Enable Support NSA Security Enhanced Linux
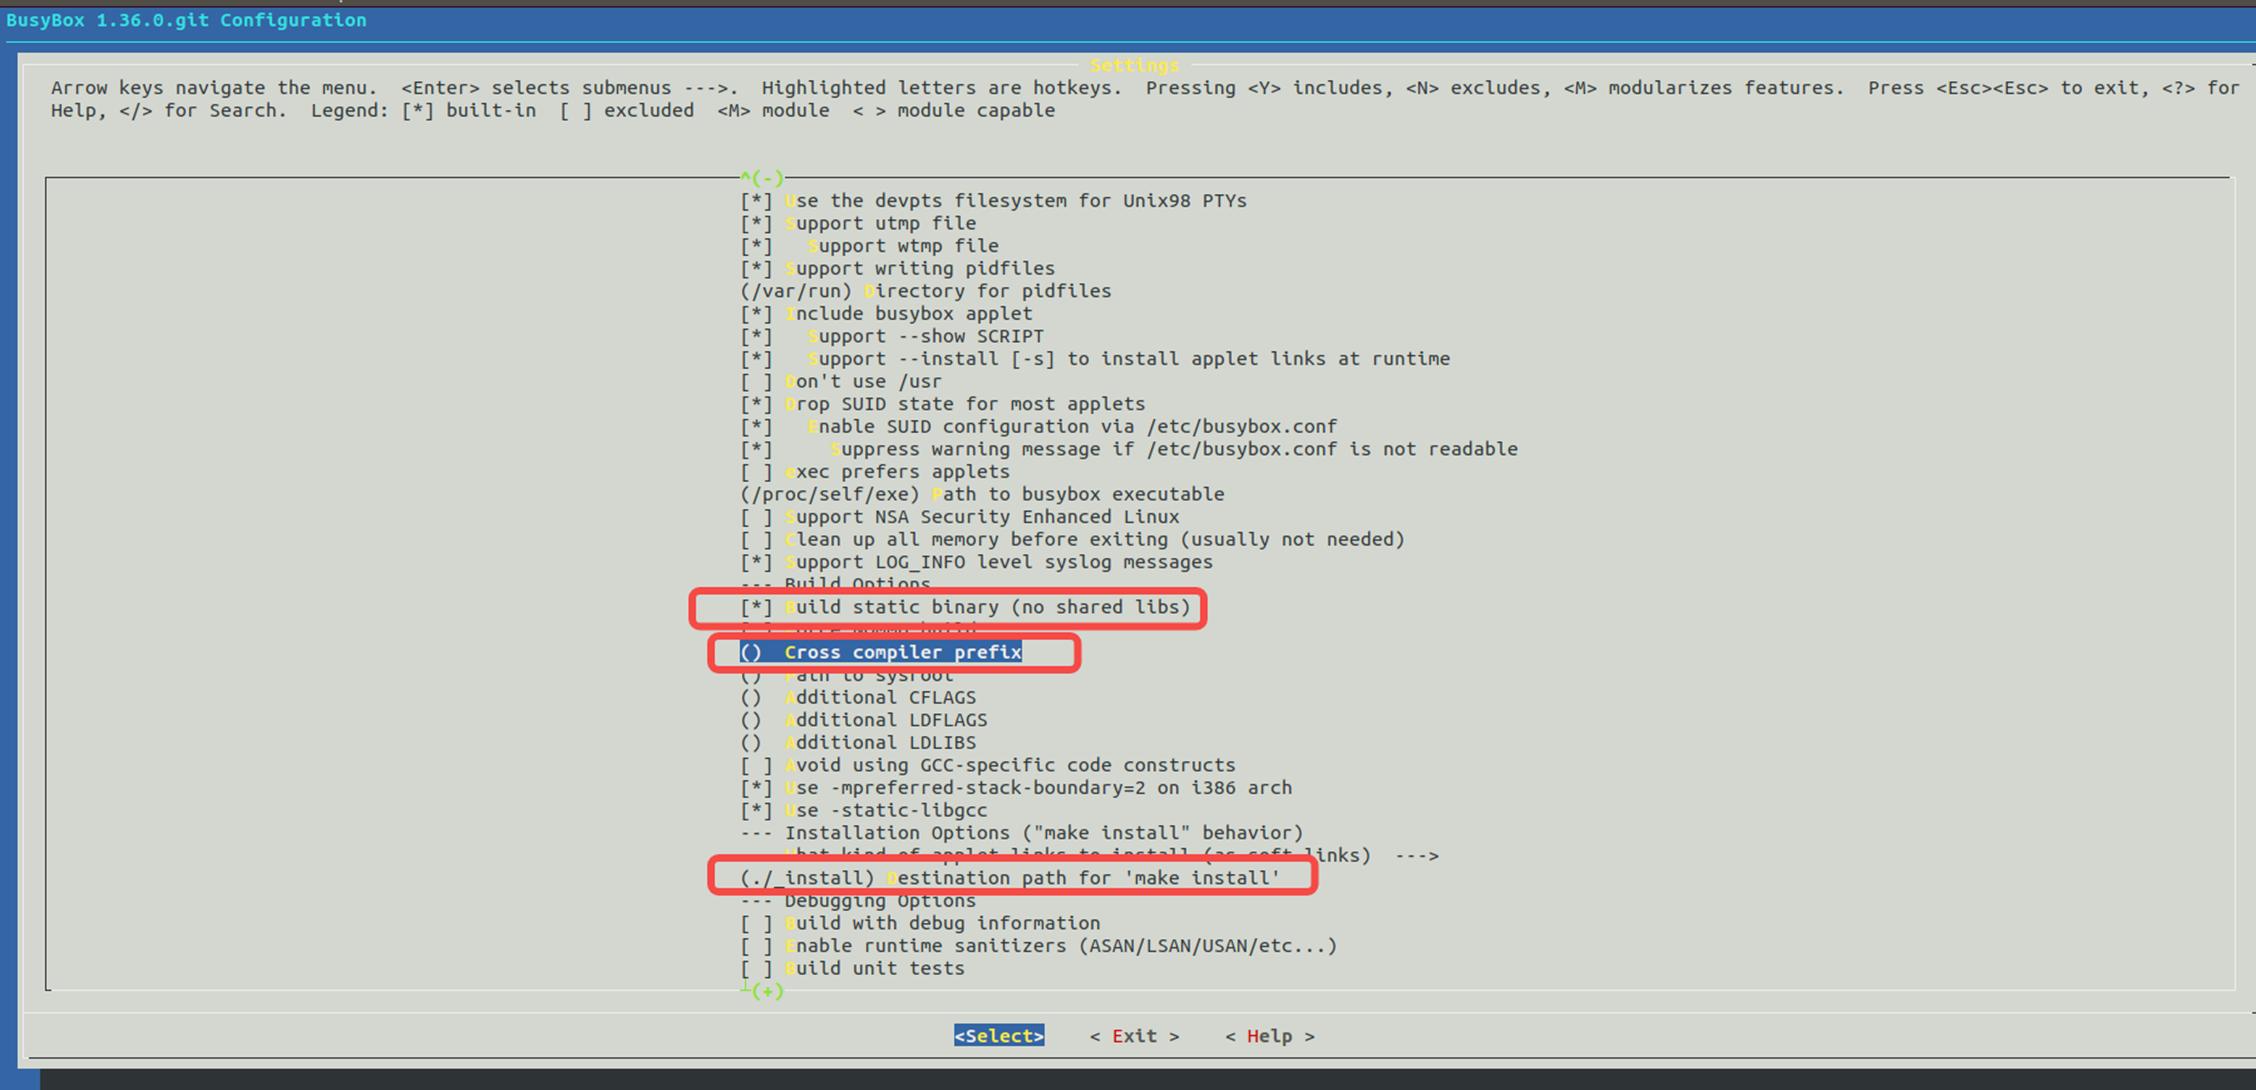This screenshot has height=1090, width=2256. coord(959,517)
